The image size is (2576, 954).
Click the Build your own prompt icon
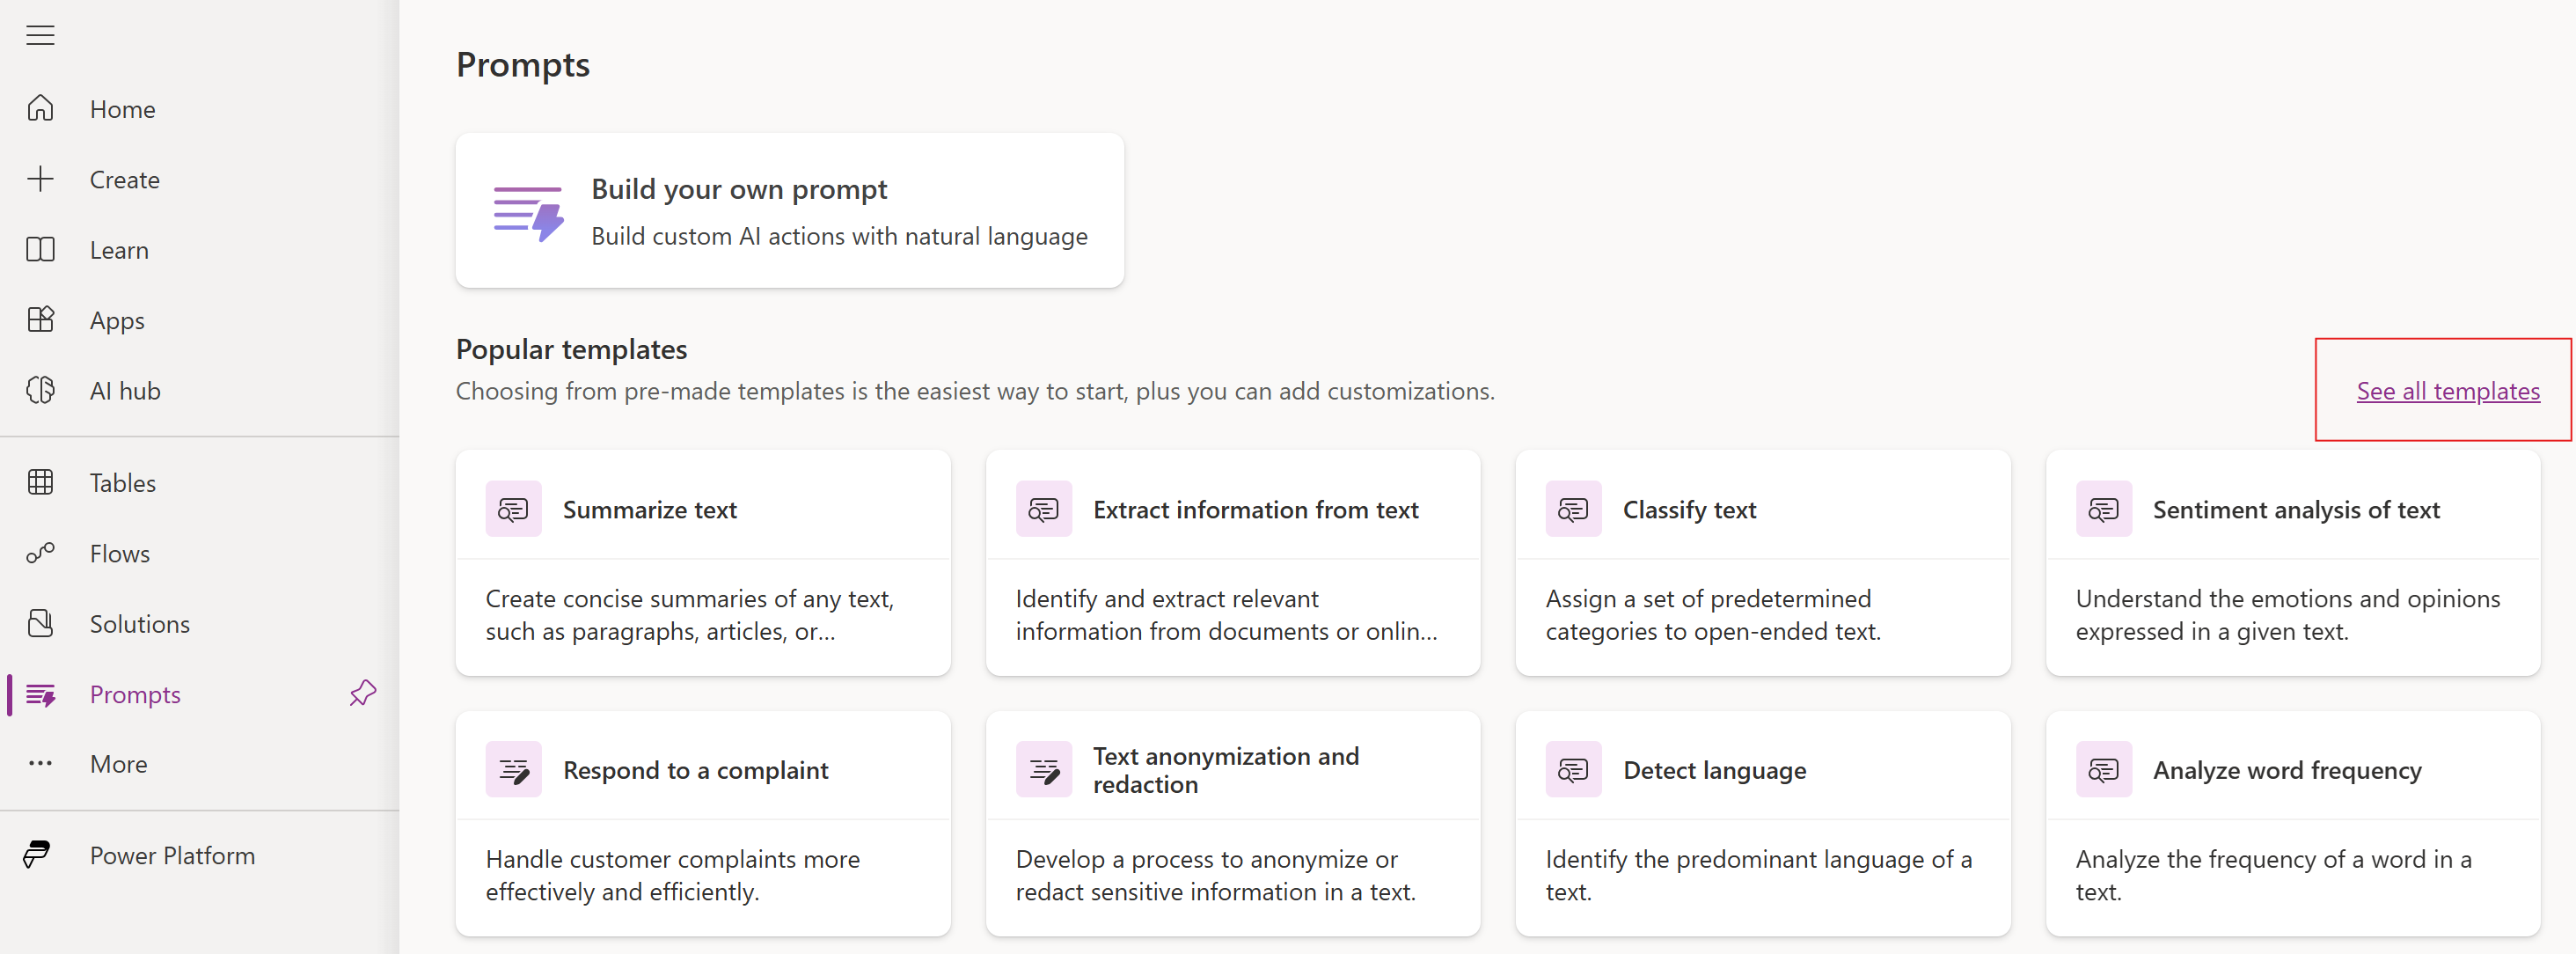click(528, 213)
